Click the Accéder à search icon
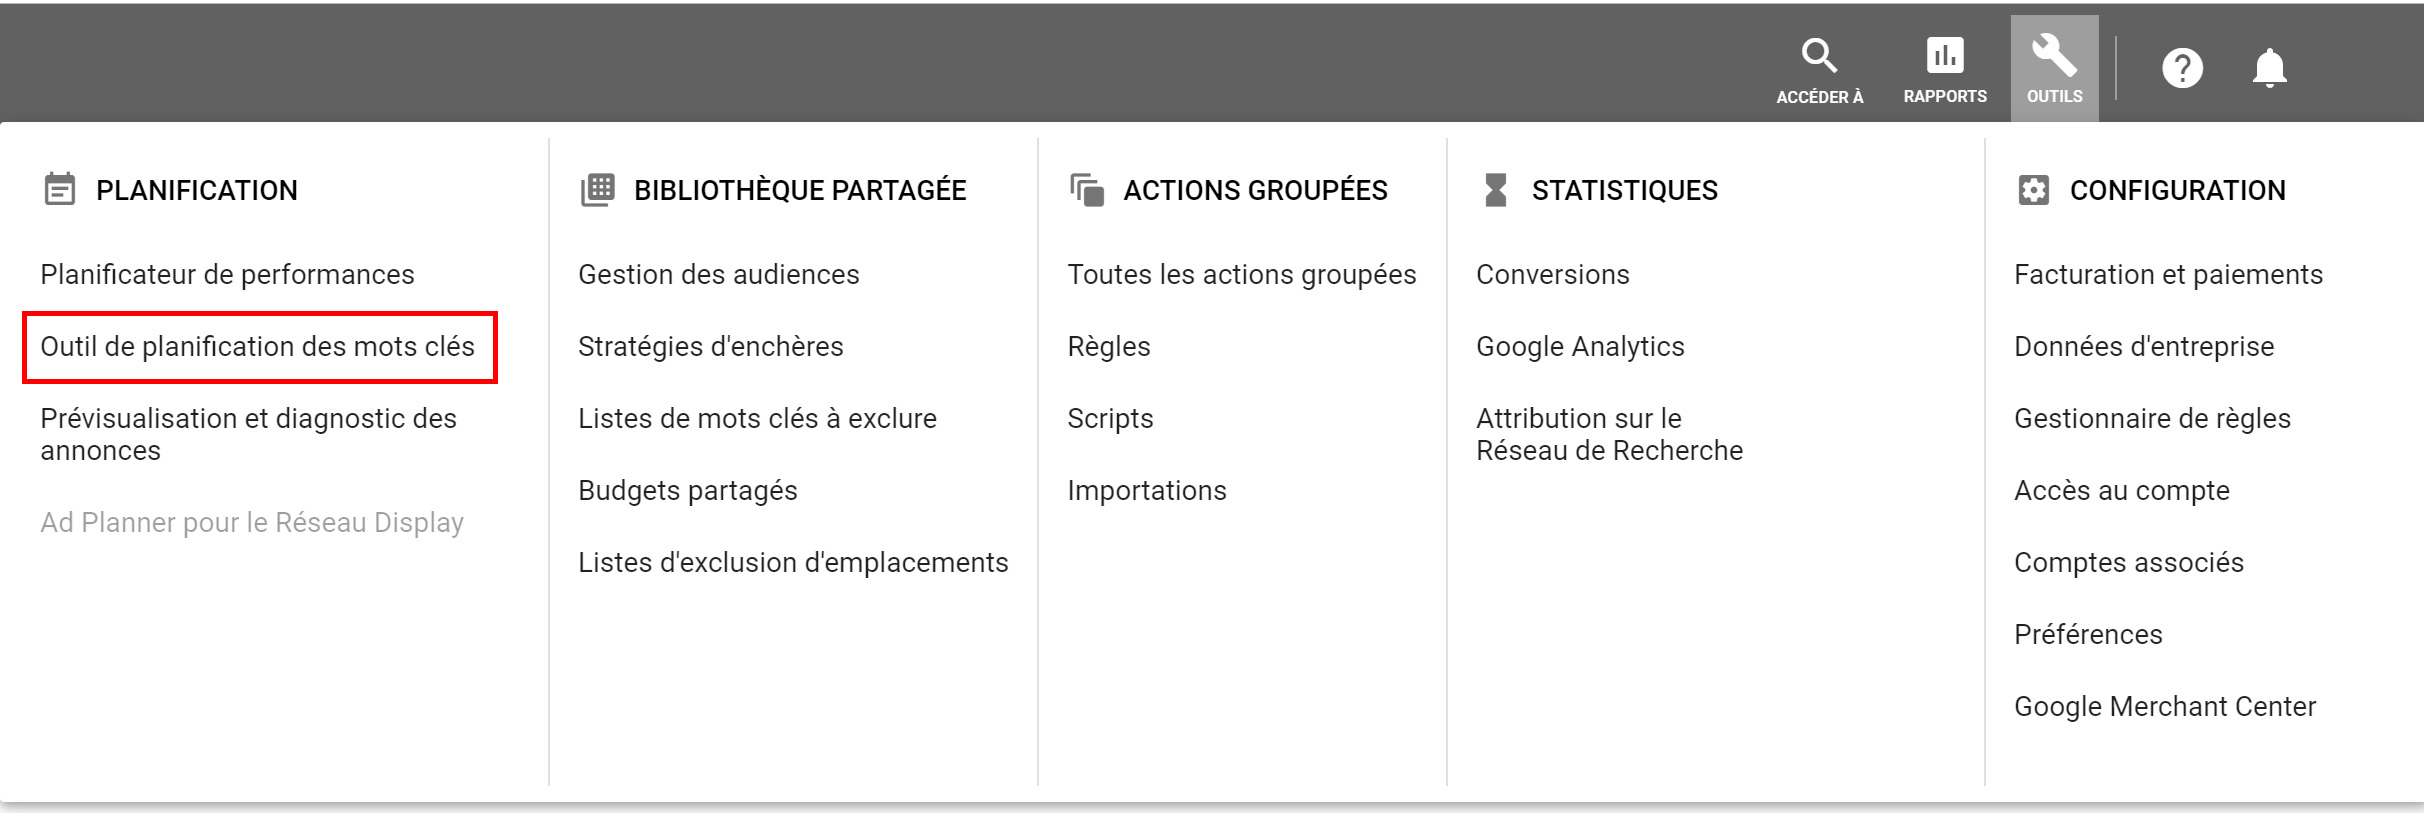Image resolution: width=2424 pixels, height=813 pixels. point(1819,56)
